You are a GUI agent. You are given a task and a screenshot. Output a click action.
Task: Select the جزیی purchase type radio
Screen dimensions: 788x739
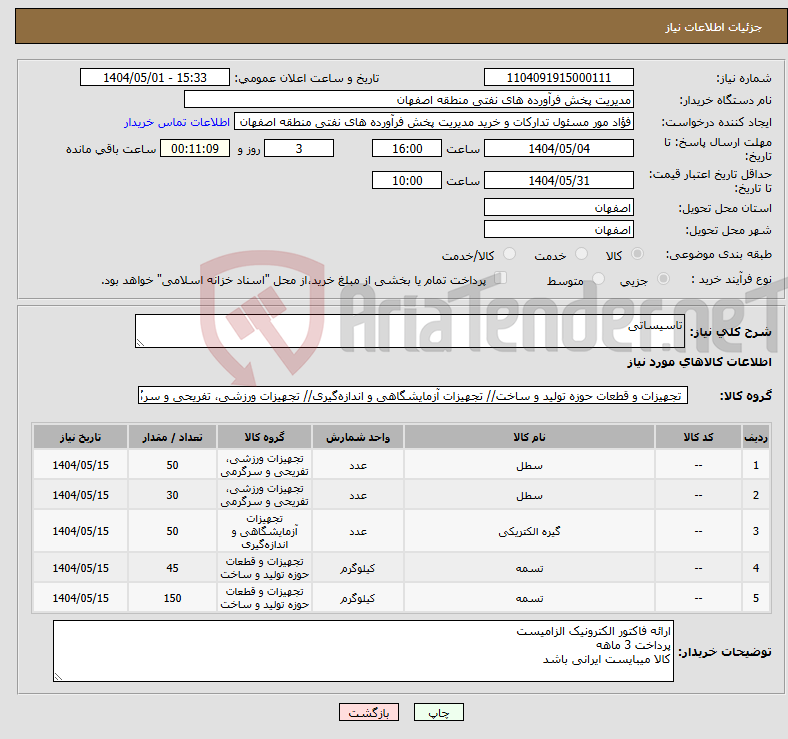point(663,279)
